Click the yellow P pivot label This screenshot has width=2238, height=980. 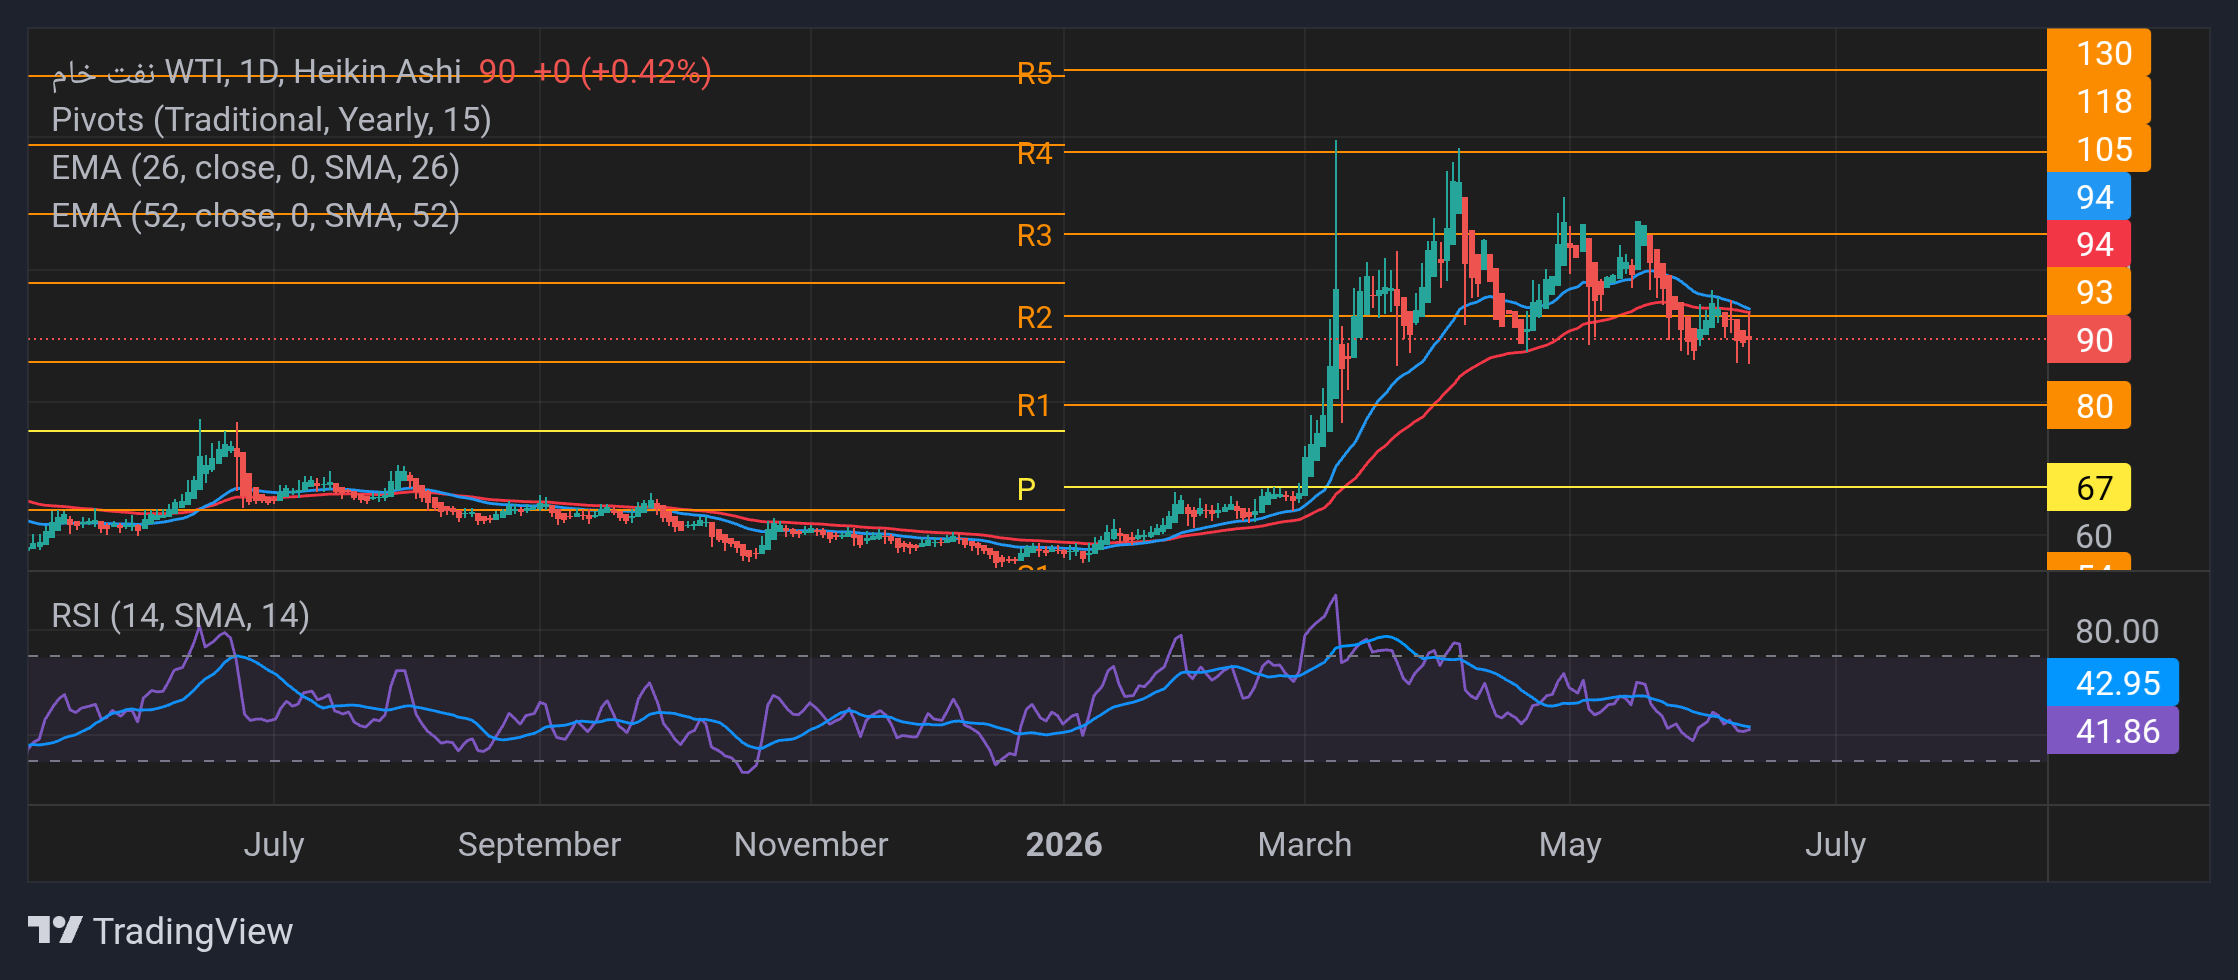coord(1026,489)
